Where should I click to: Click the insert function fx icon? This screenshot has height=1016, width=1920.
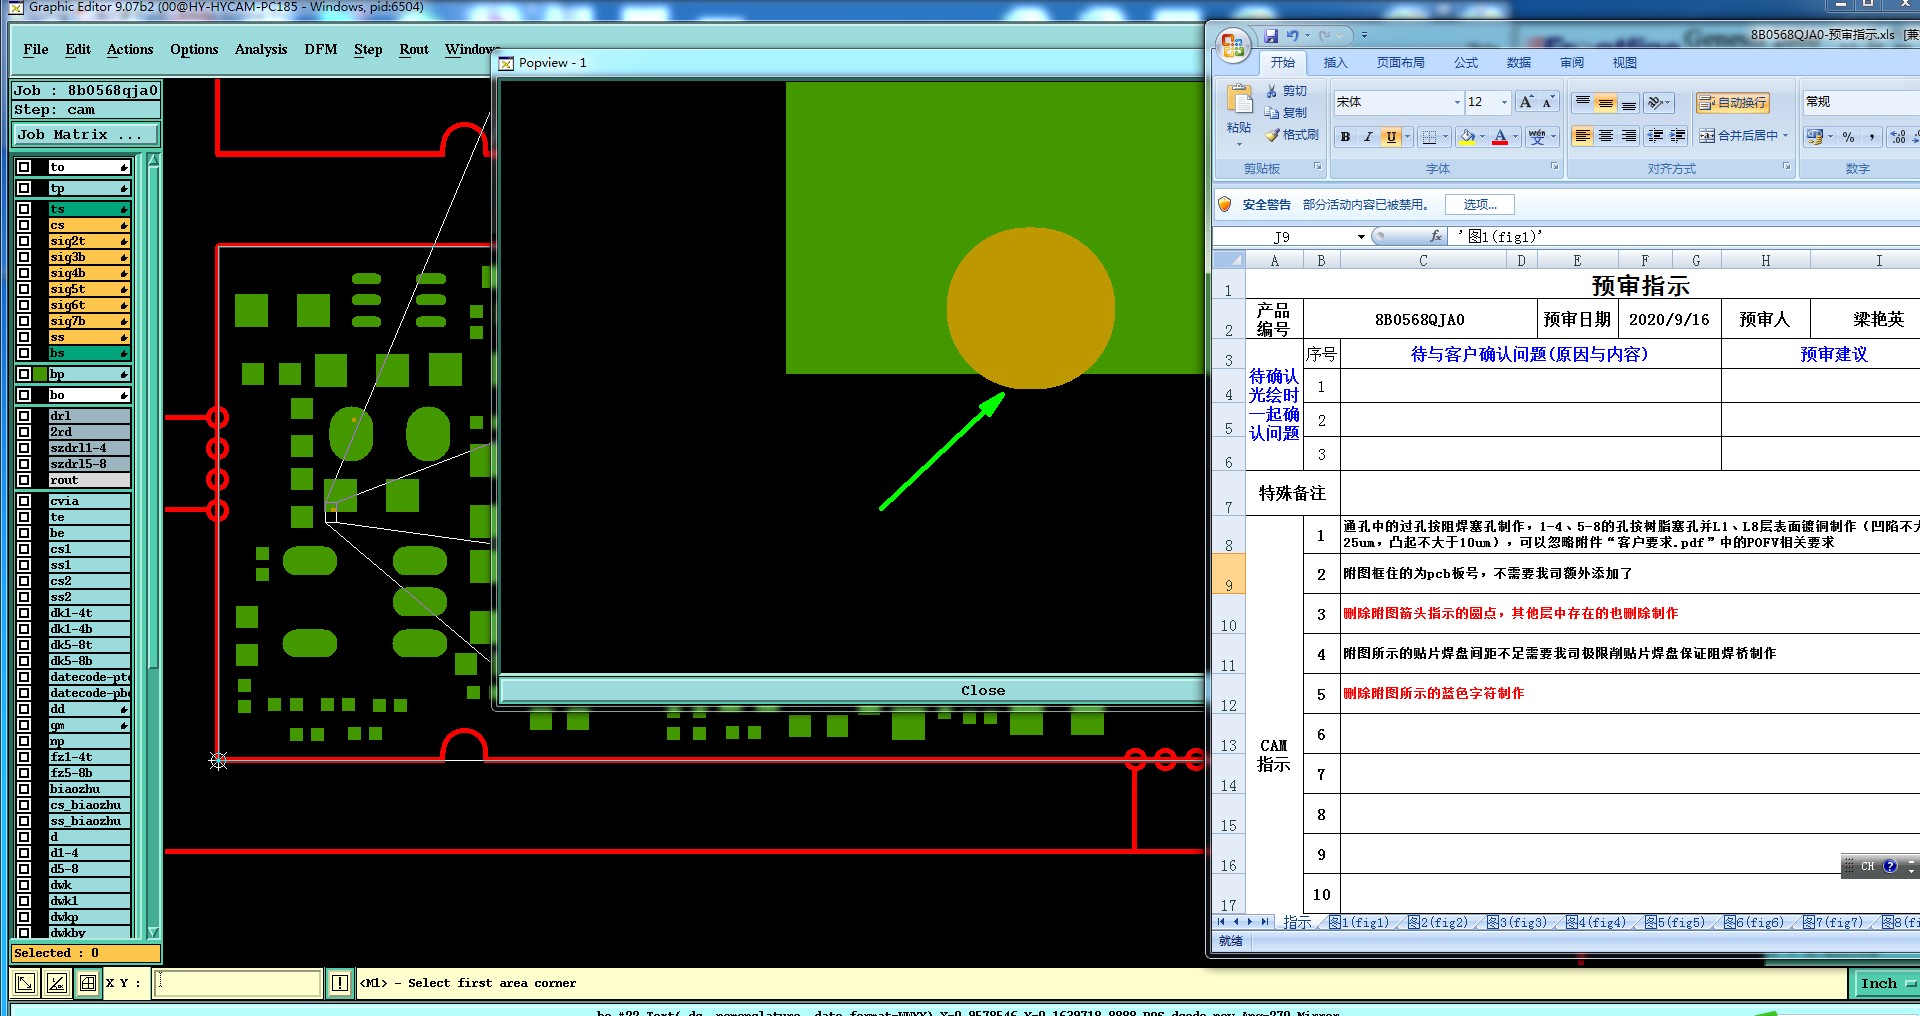pyautogui.click(x=1436, y=236)
